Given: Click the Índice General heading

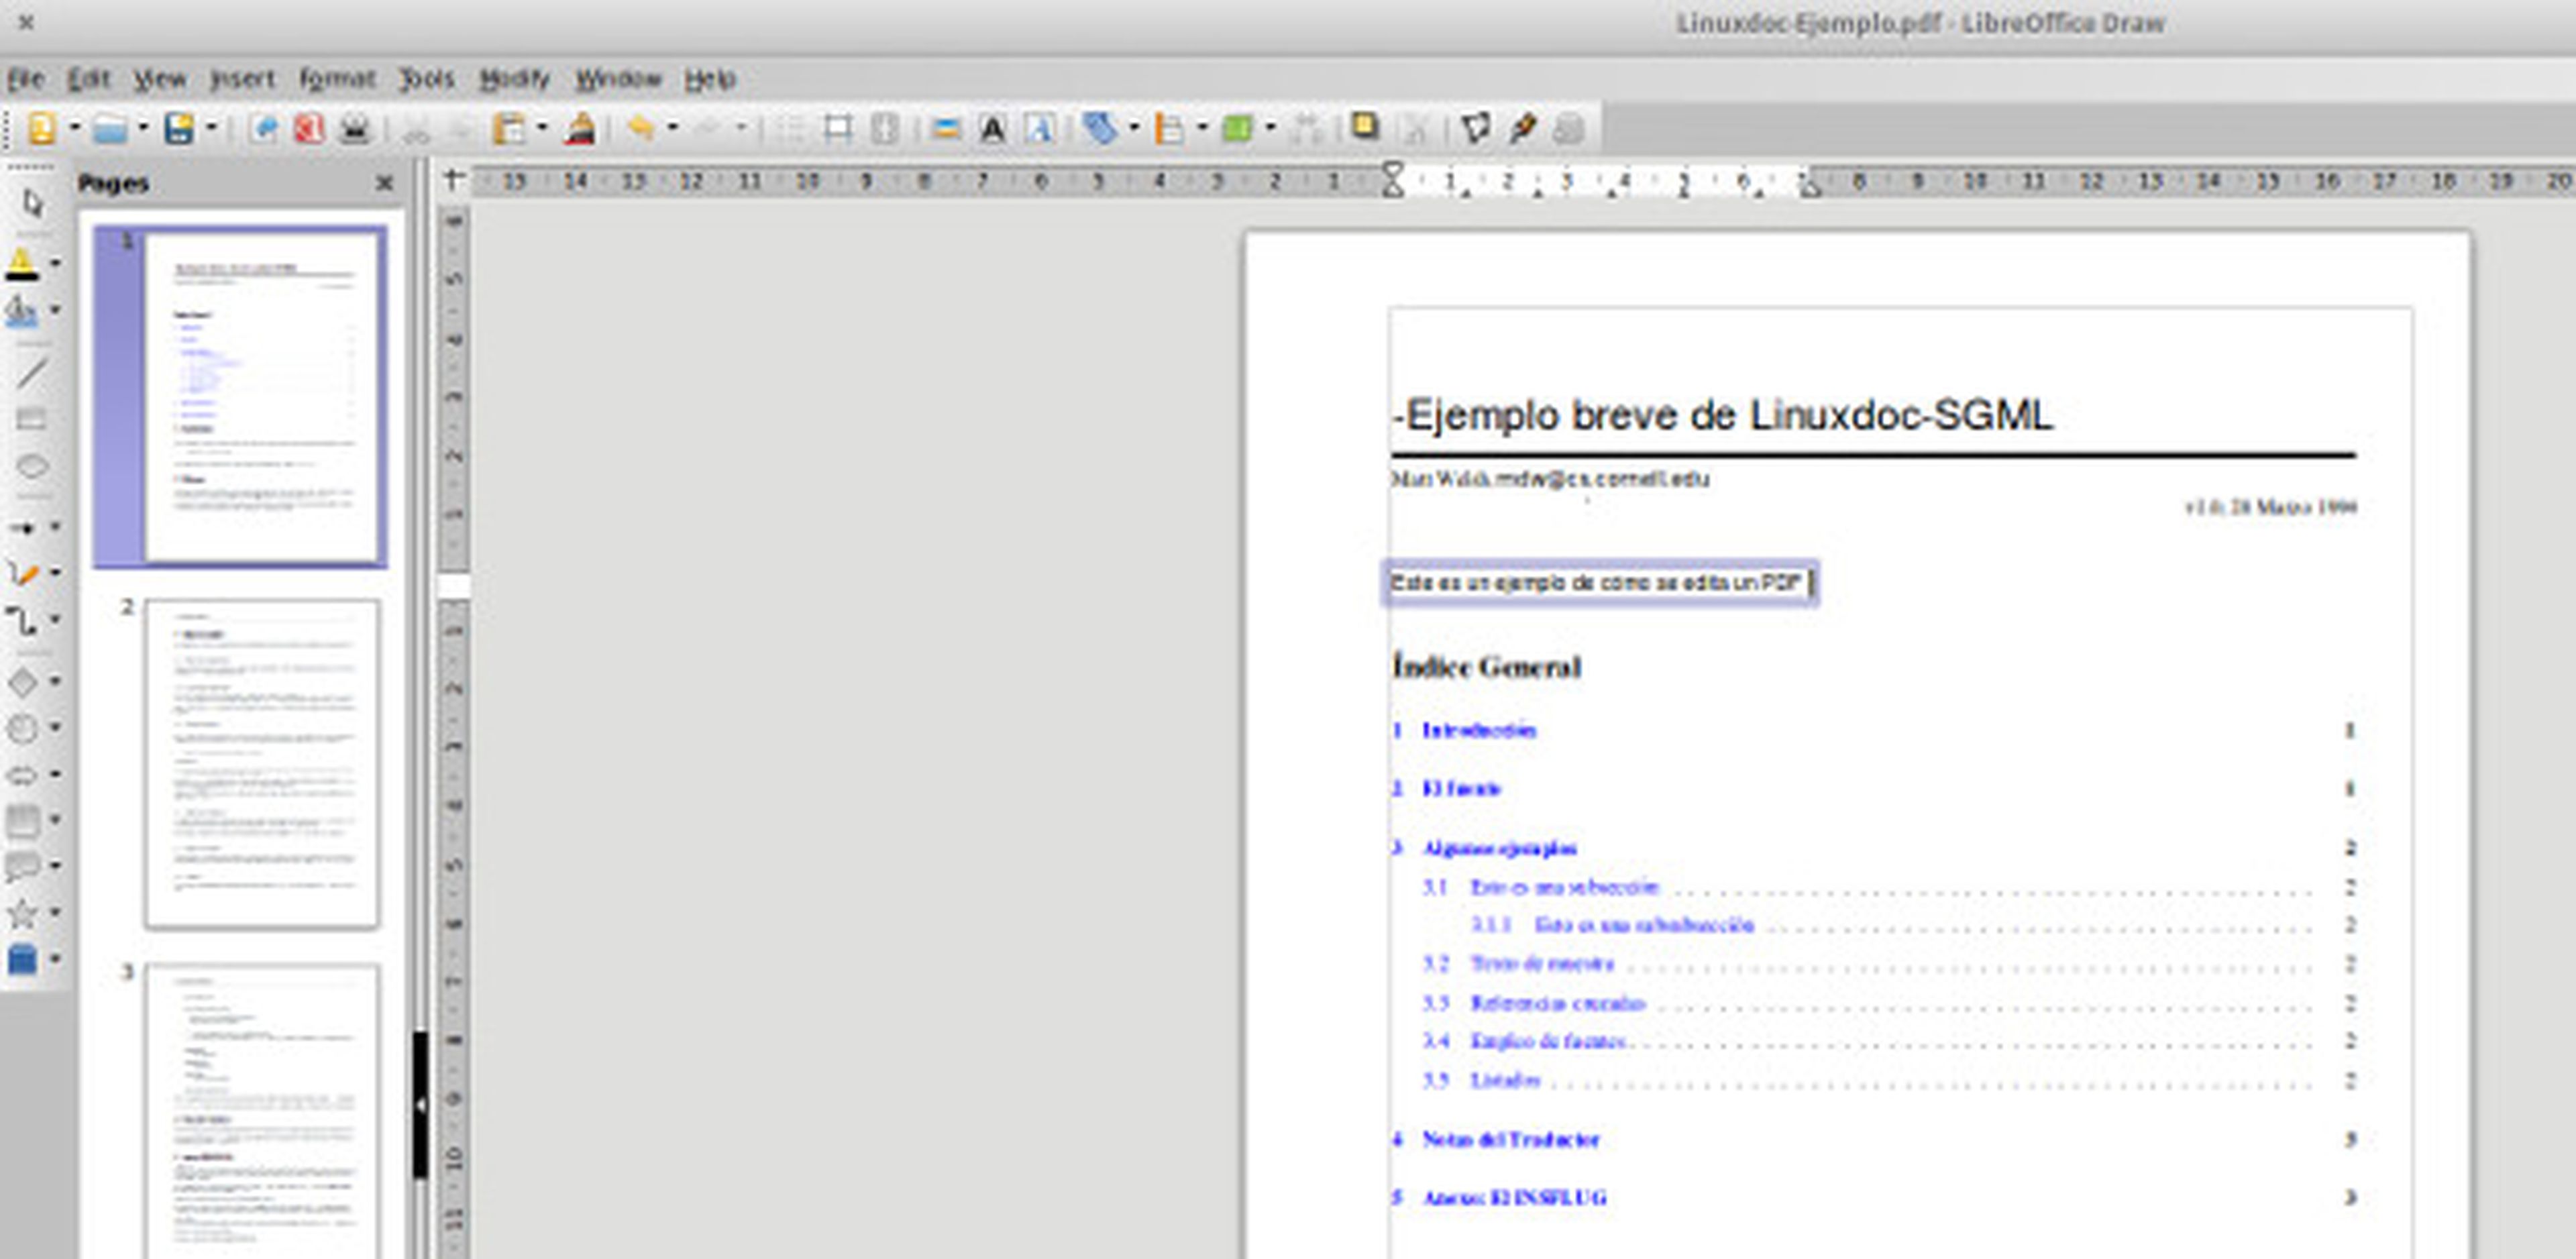Looking at the screenshot, I should pyautogui.click(x=1486, y=666).
